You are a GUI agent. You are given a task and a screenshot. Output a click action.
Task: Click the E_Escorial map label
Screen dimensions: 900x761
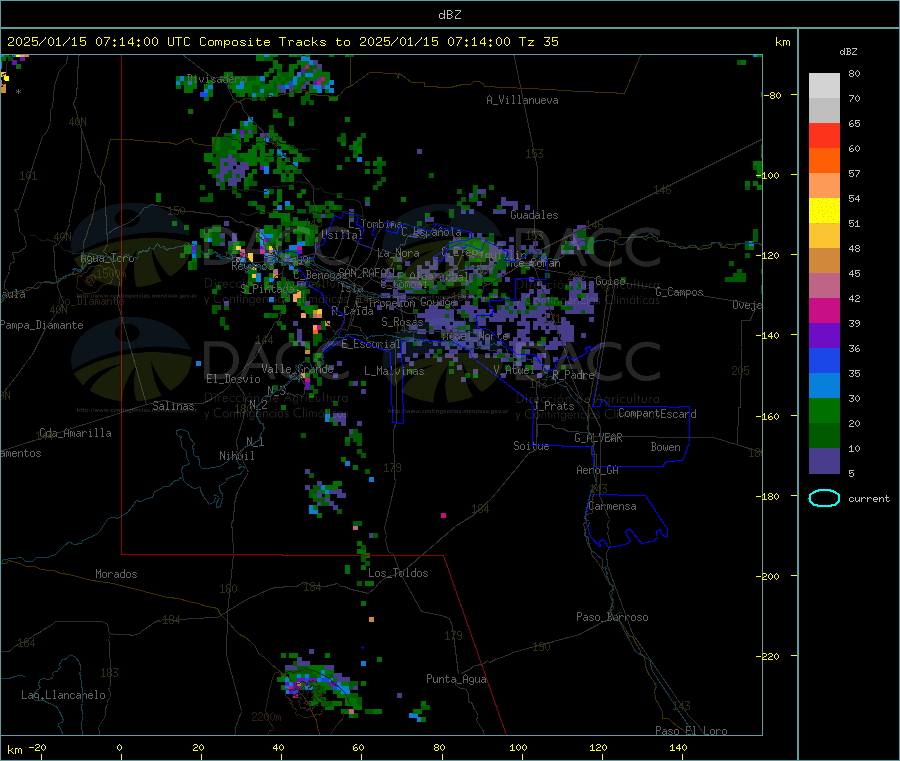point(371,344)
